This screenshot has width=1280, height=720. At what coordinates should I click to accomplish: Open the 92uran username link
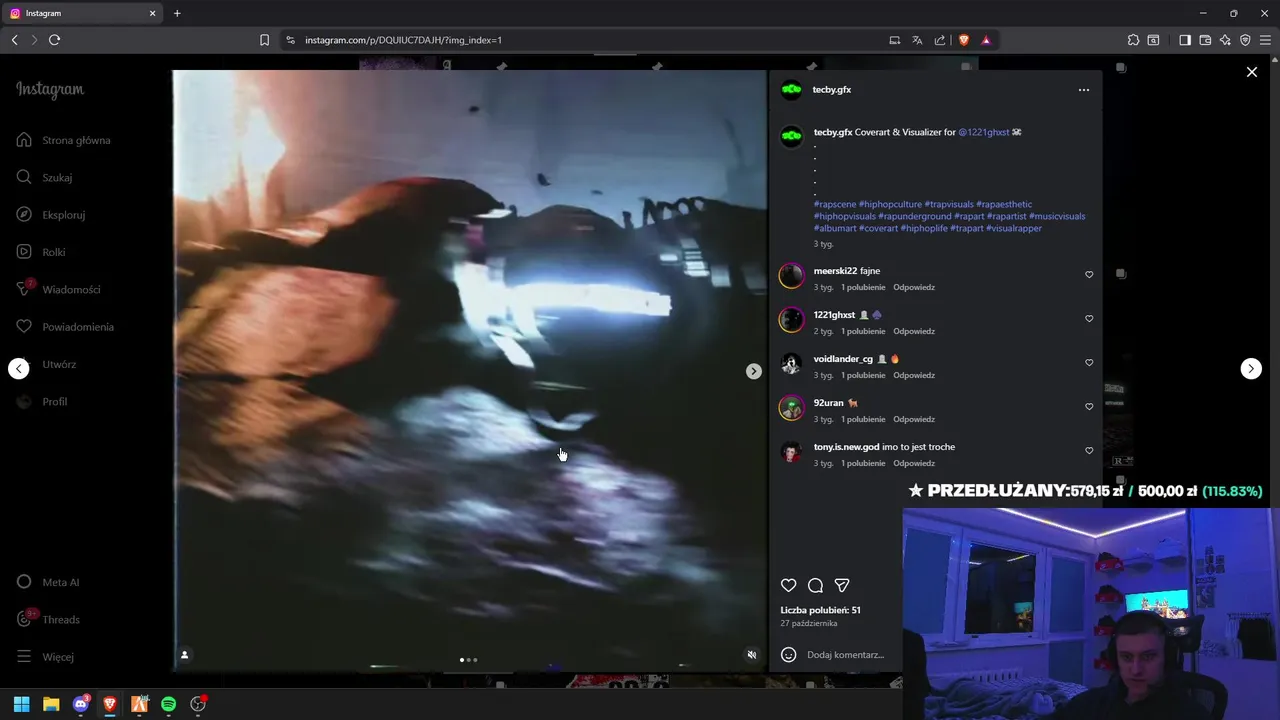pos(829,403)
